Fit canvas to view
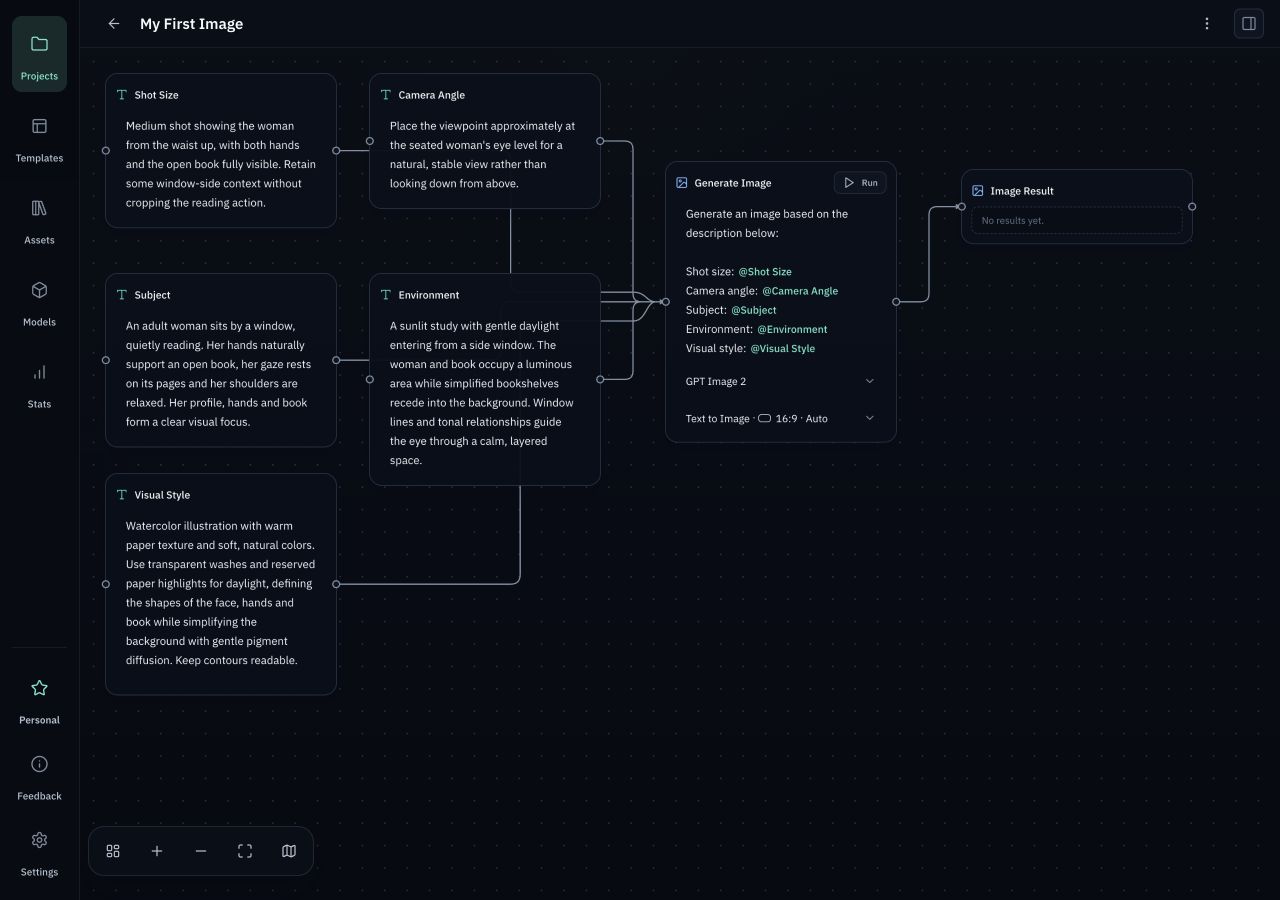This screenshot has width=1280, height=900. [x=245, y=851]
